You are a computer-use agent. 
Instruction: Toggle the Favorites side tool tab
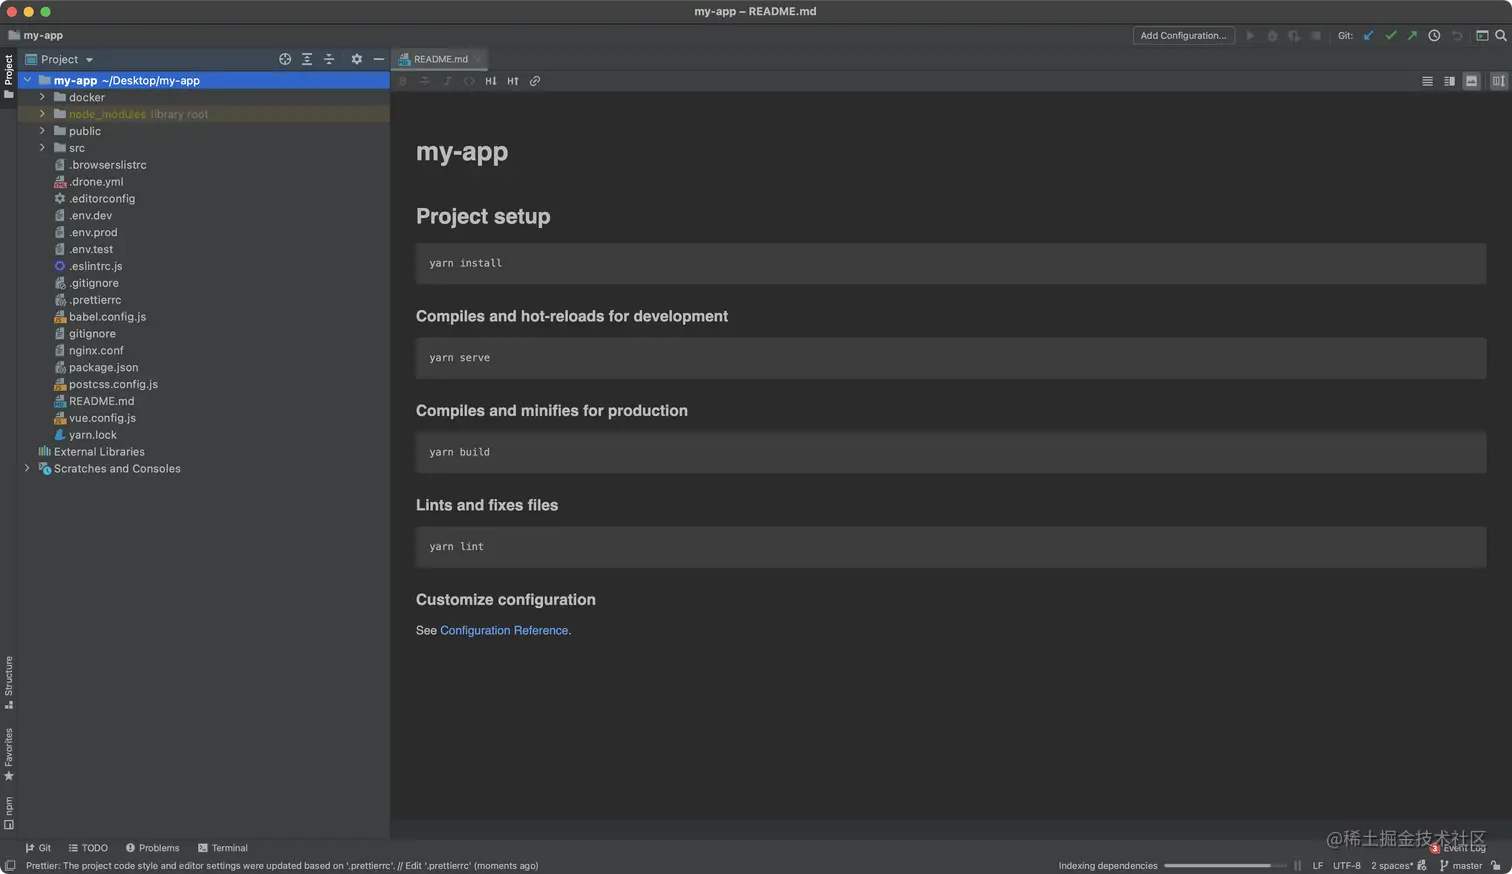tap(9, 754)
